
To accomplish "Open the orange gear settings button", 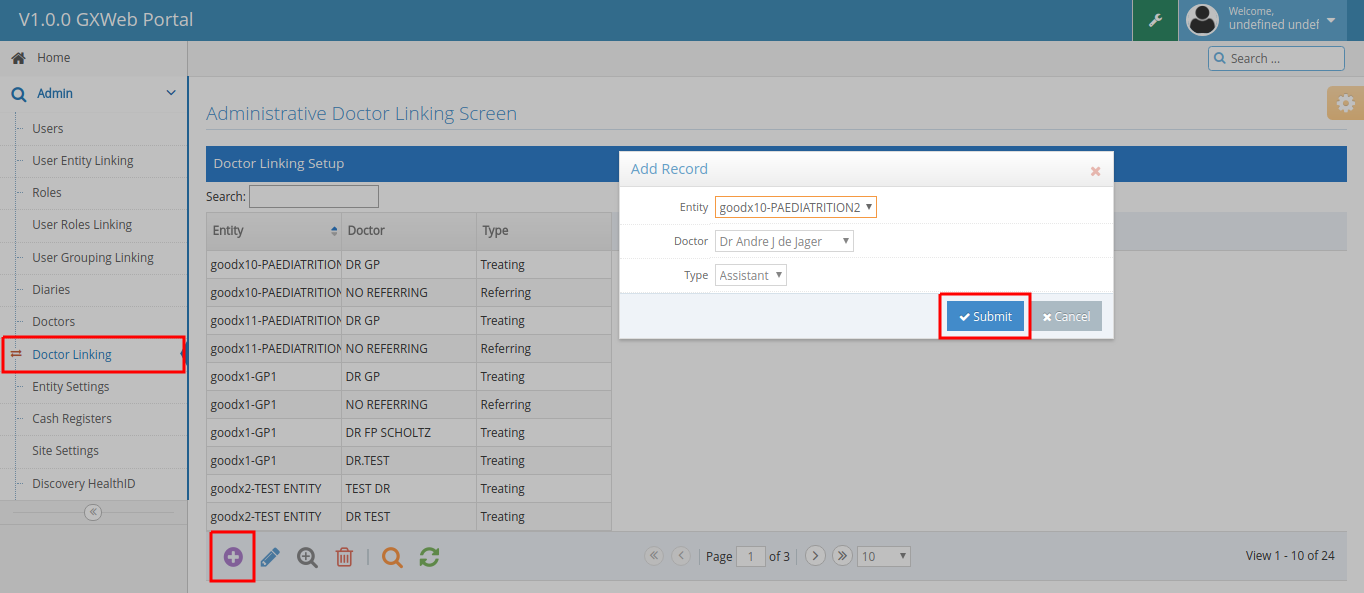I will [1345, 103].
